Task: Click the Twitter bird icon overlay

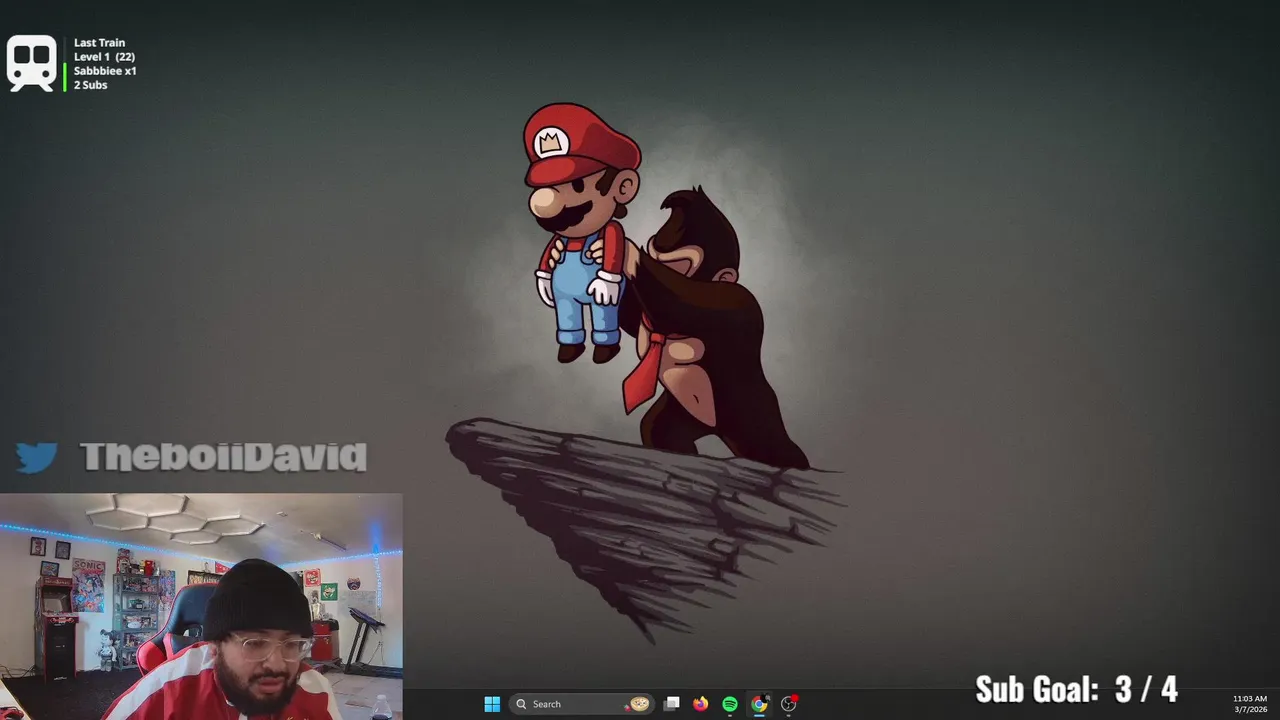Action: point(37,458)
